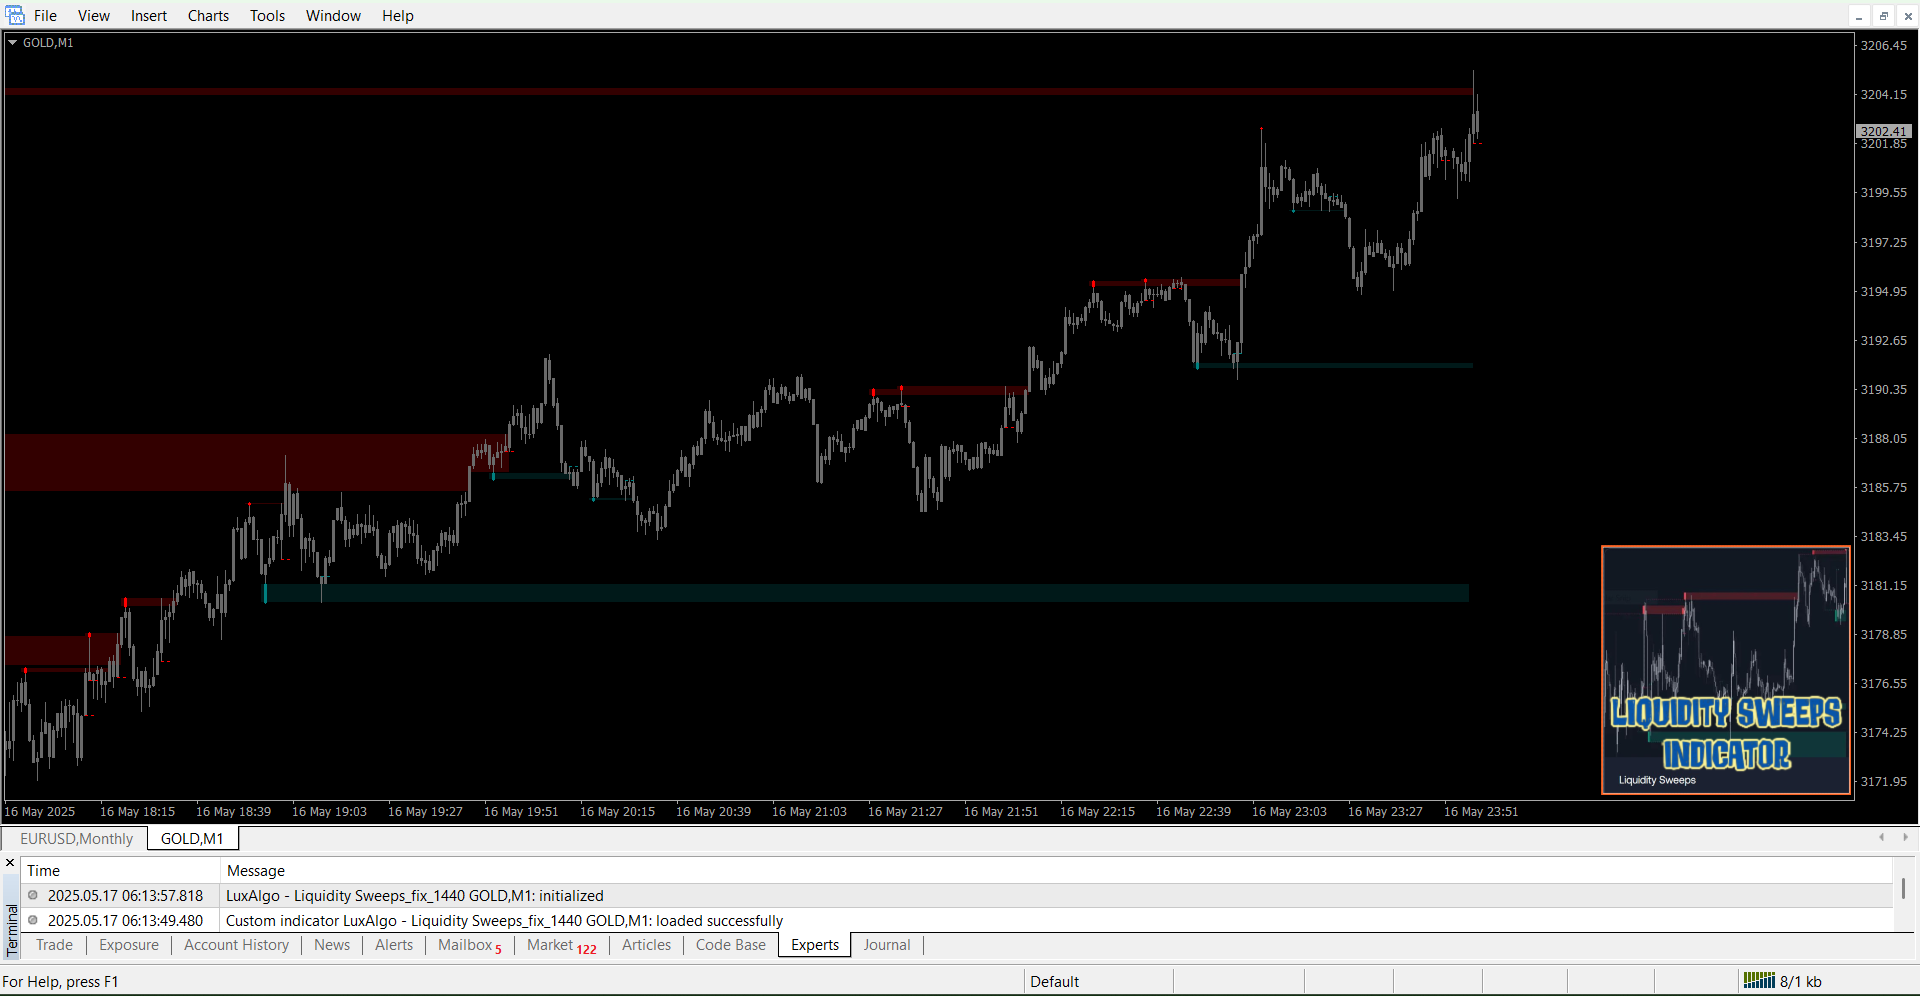This screenshot has height=996, width=1920.
Task: Switch to the EURUSD,Monthly chart tab
Action: click(76, 838)
